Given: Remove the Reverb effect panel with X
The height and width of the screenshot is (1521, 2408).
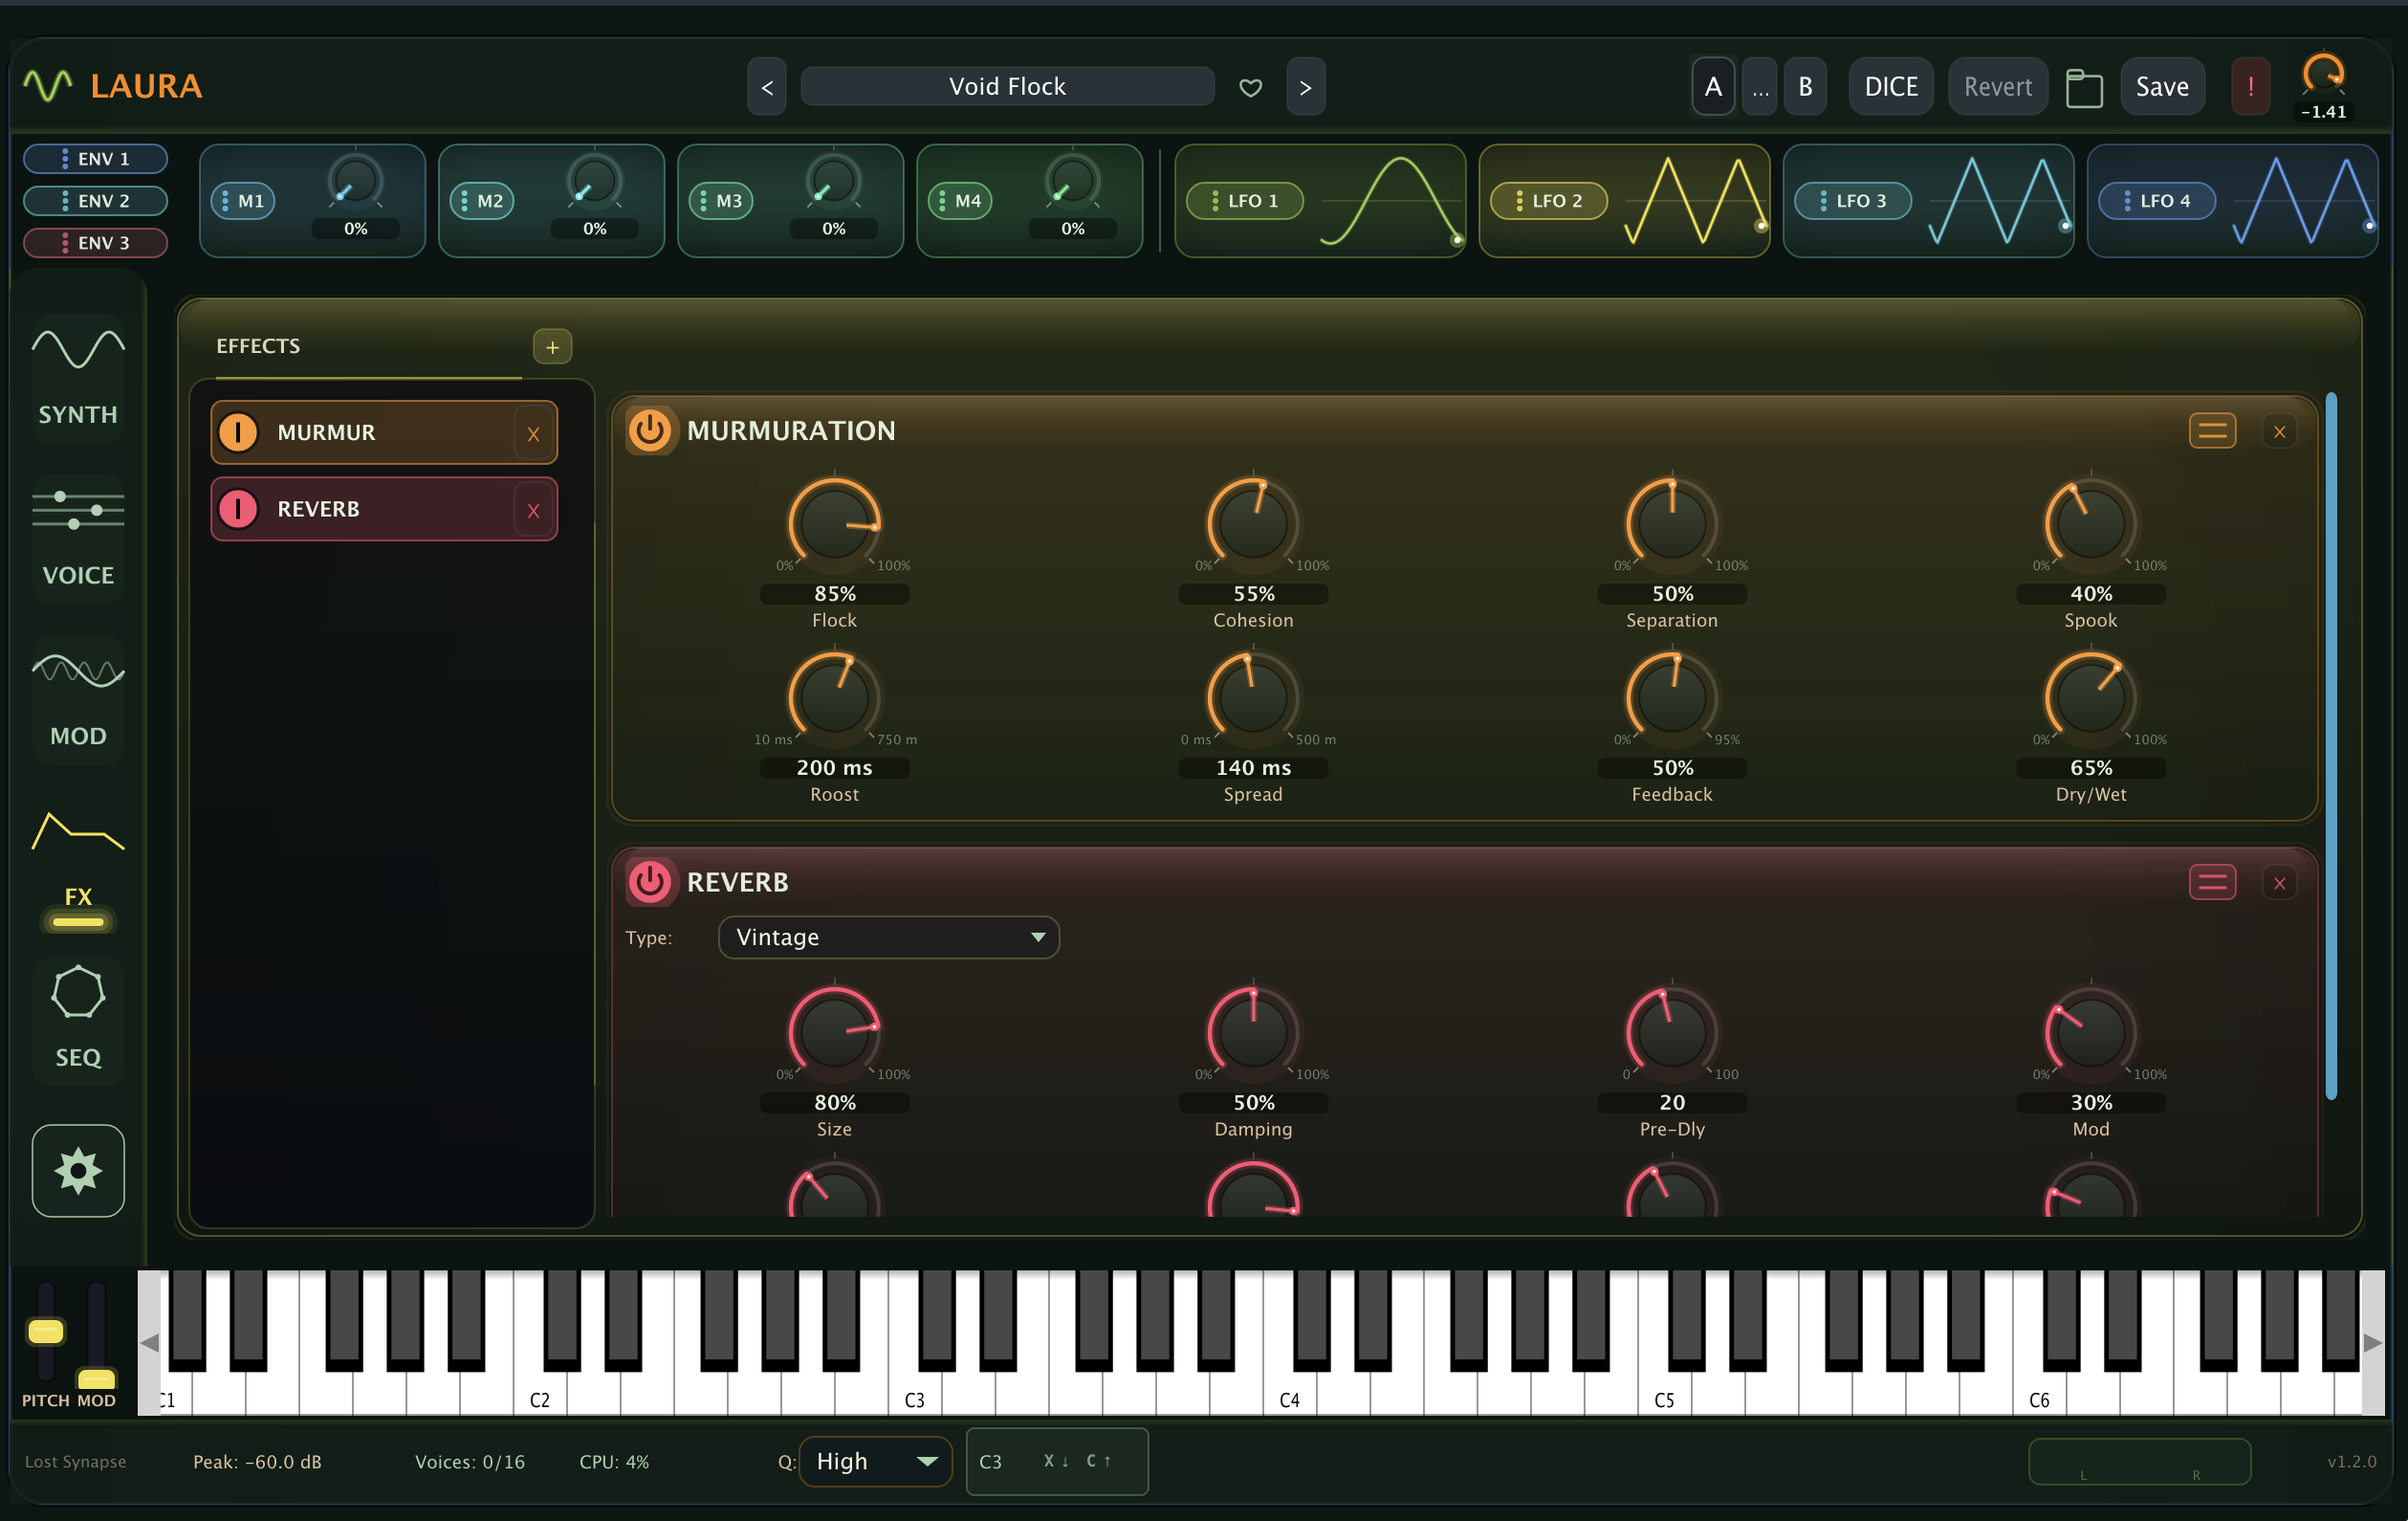Looking at the screenshot, I should (x=2279, y=883).
